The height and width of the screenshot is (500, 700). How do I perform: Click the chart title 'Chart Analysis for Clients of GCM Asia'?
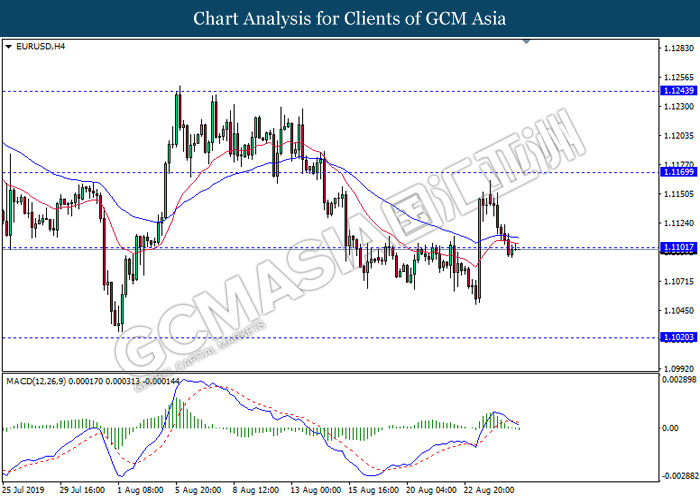[x=349, y=18]
